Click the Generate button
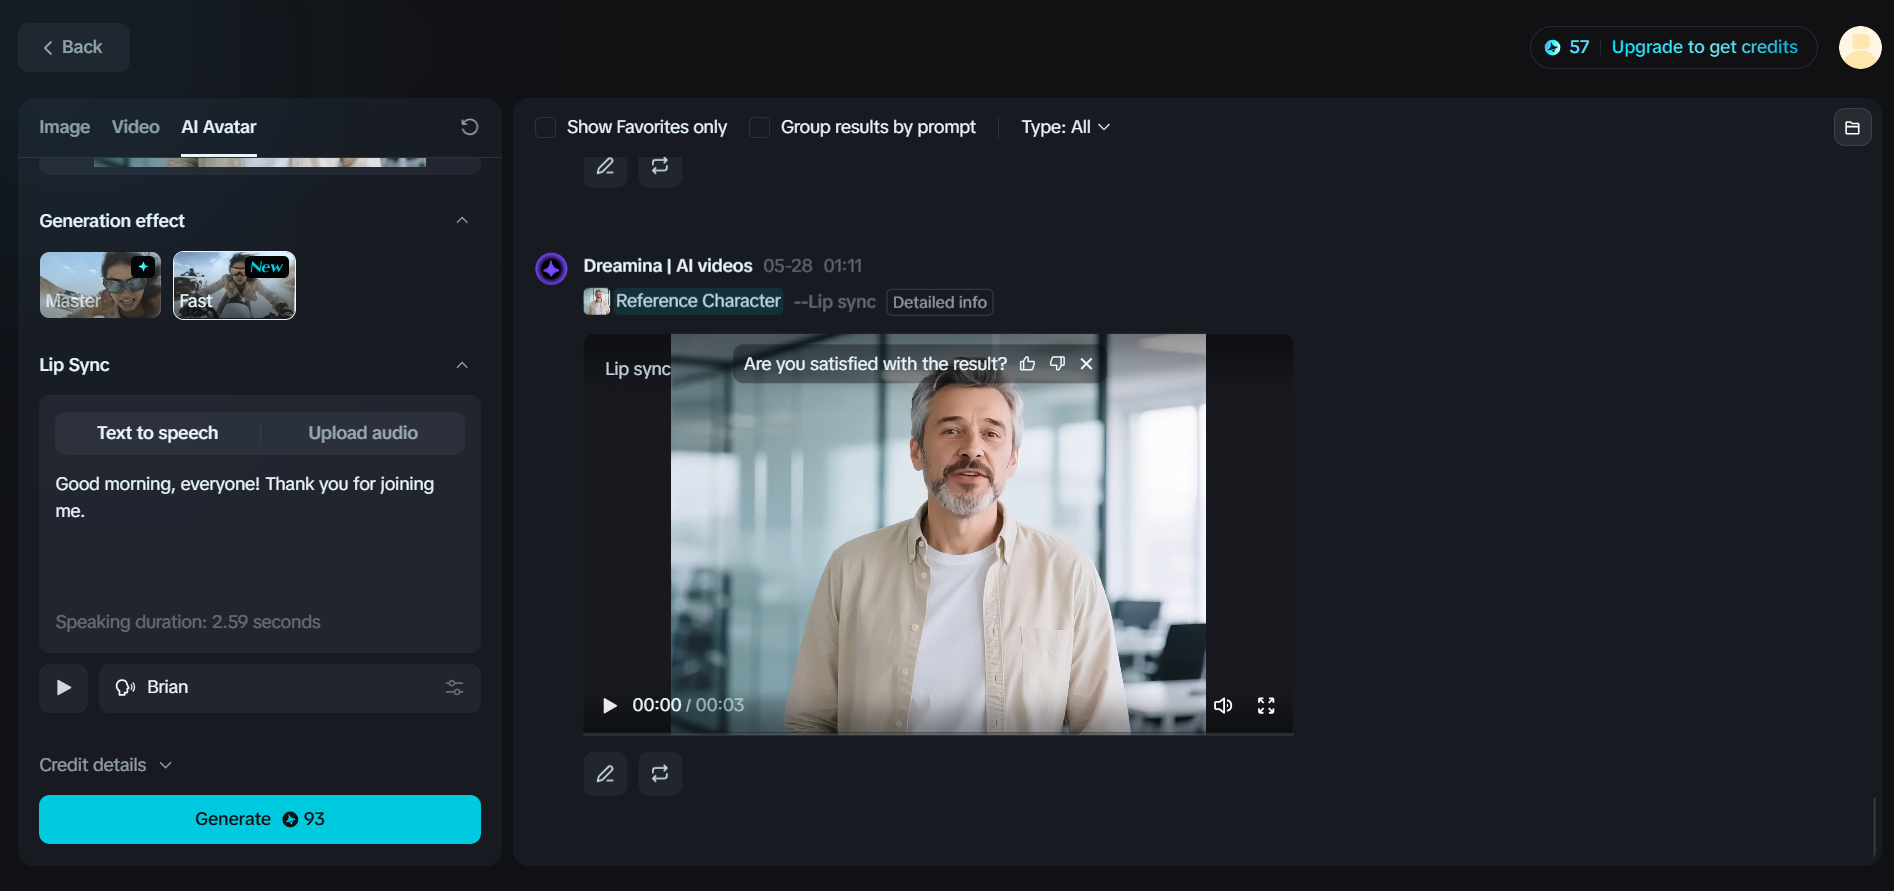 pyautogui.click(x=260, y=819)
